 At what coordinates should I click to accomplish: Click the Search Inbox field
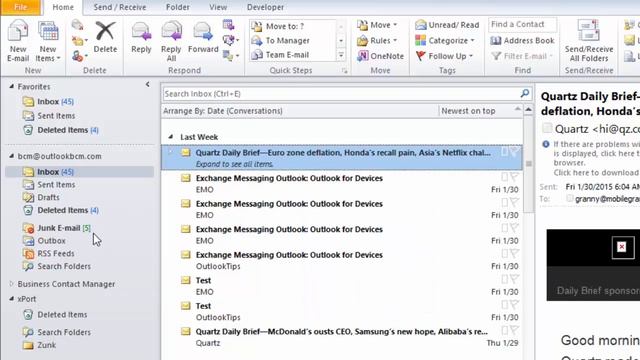pos(341,94)
